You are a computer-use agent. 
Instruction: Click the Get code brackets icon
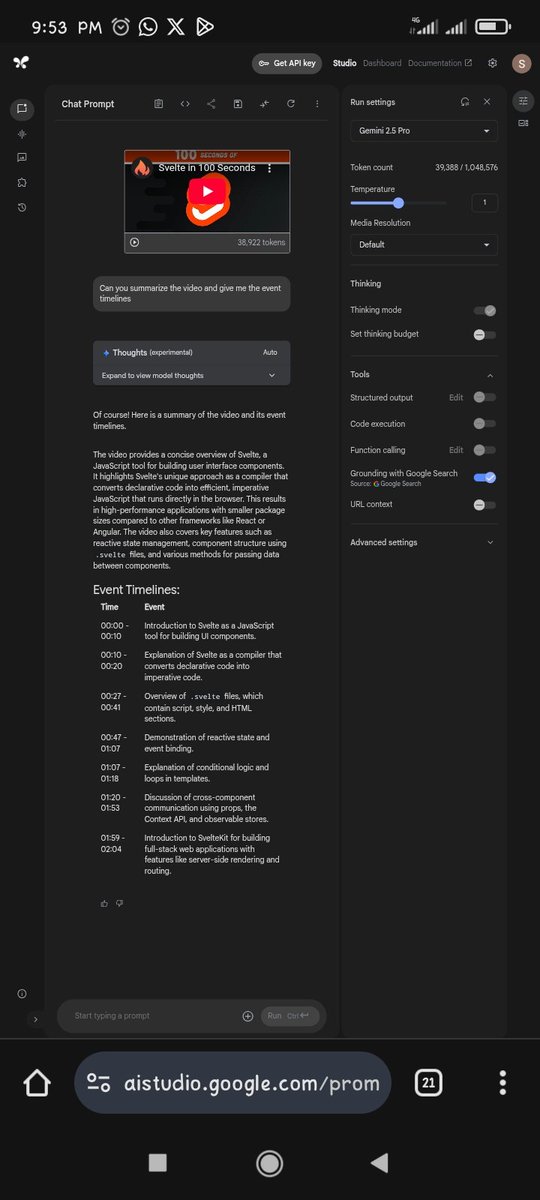click(x=185, y=103)
